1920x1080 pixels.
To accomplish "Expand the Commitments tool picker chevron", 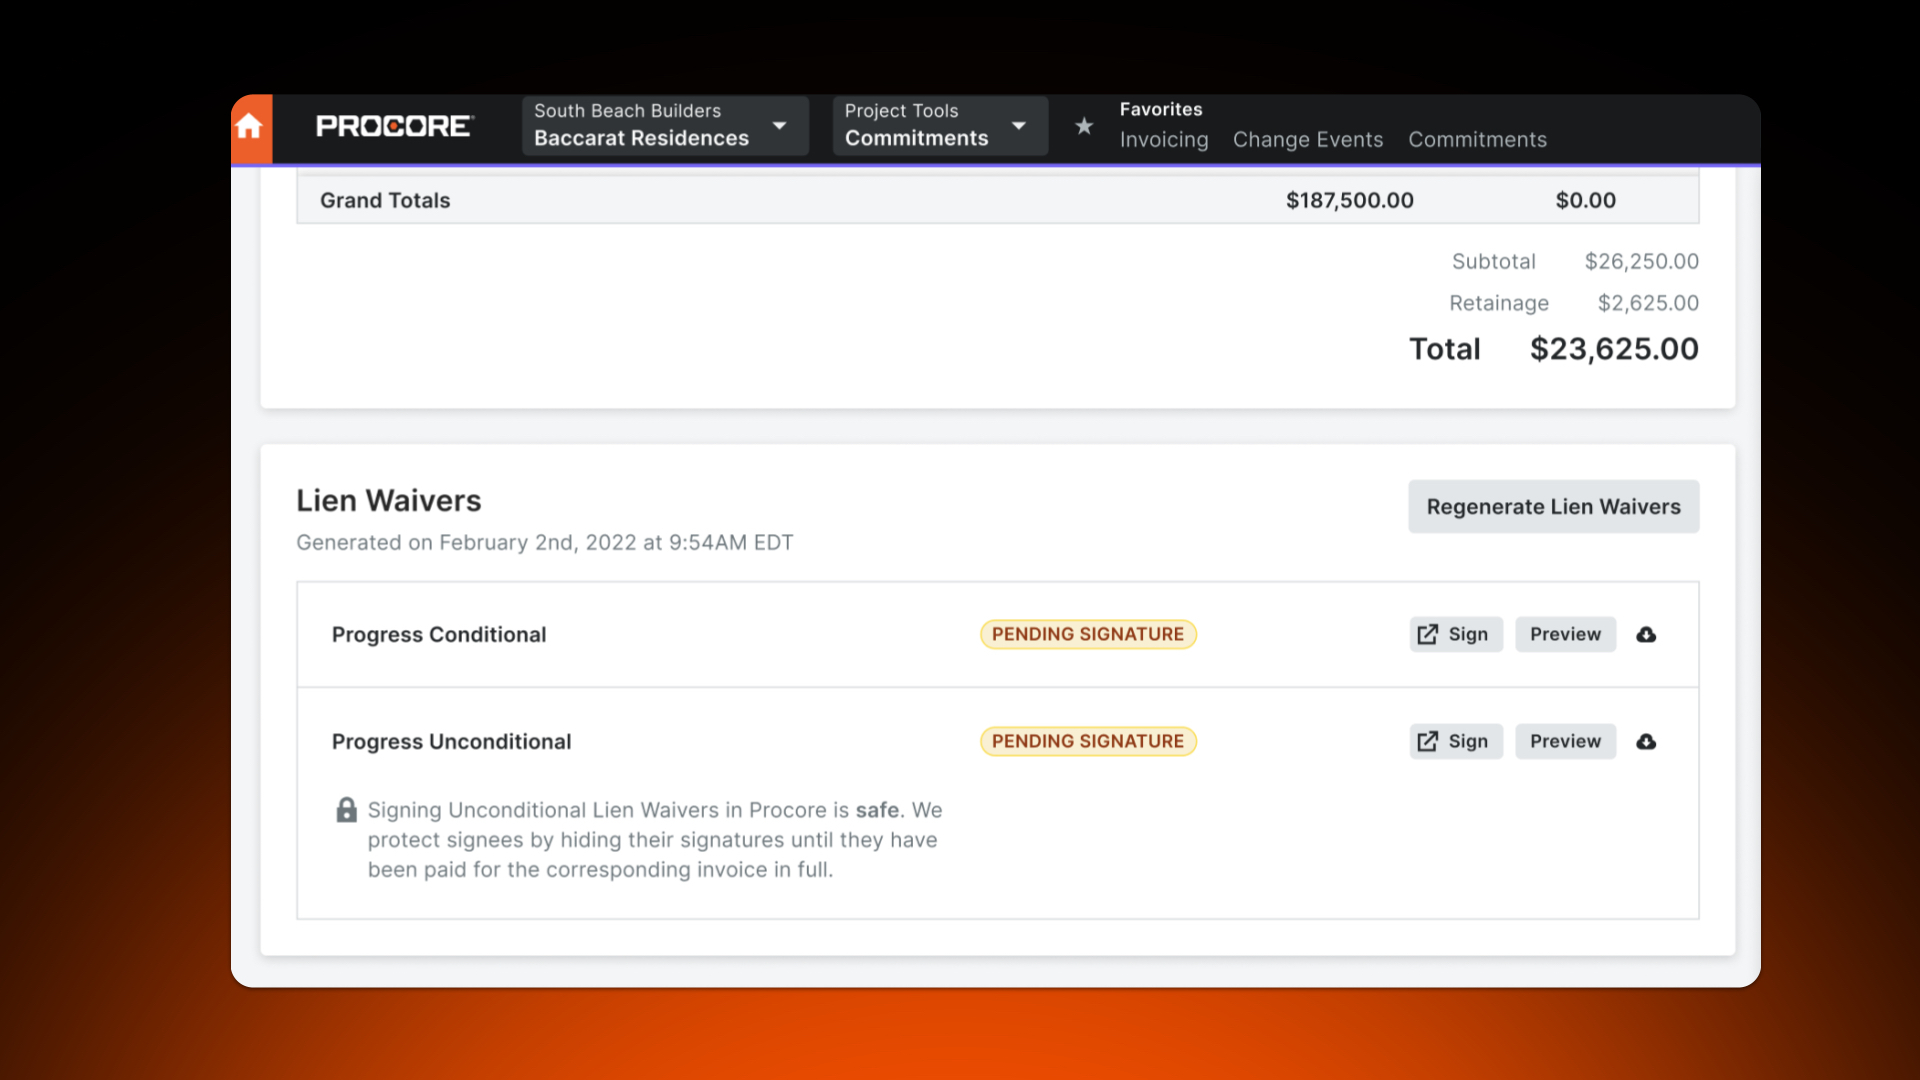I will 1019,126.
